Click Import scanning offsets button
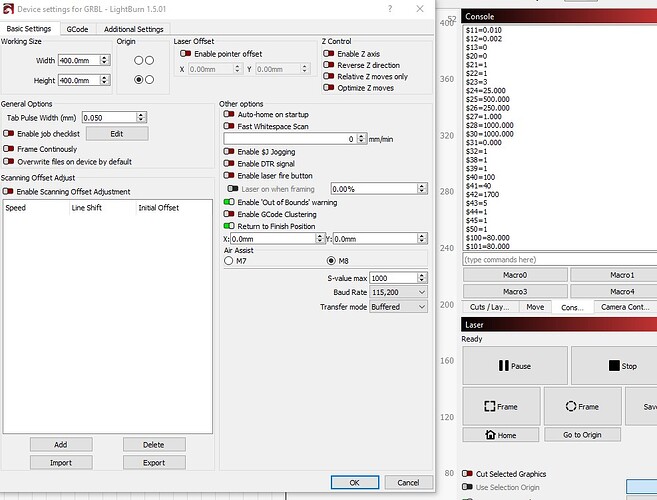This screenshot has height=500, width=657. click(61, 462)
